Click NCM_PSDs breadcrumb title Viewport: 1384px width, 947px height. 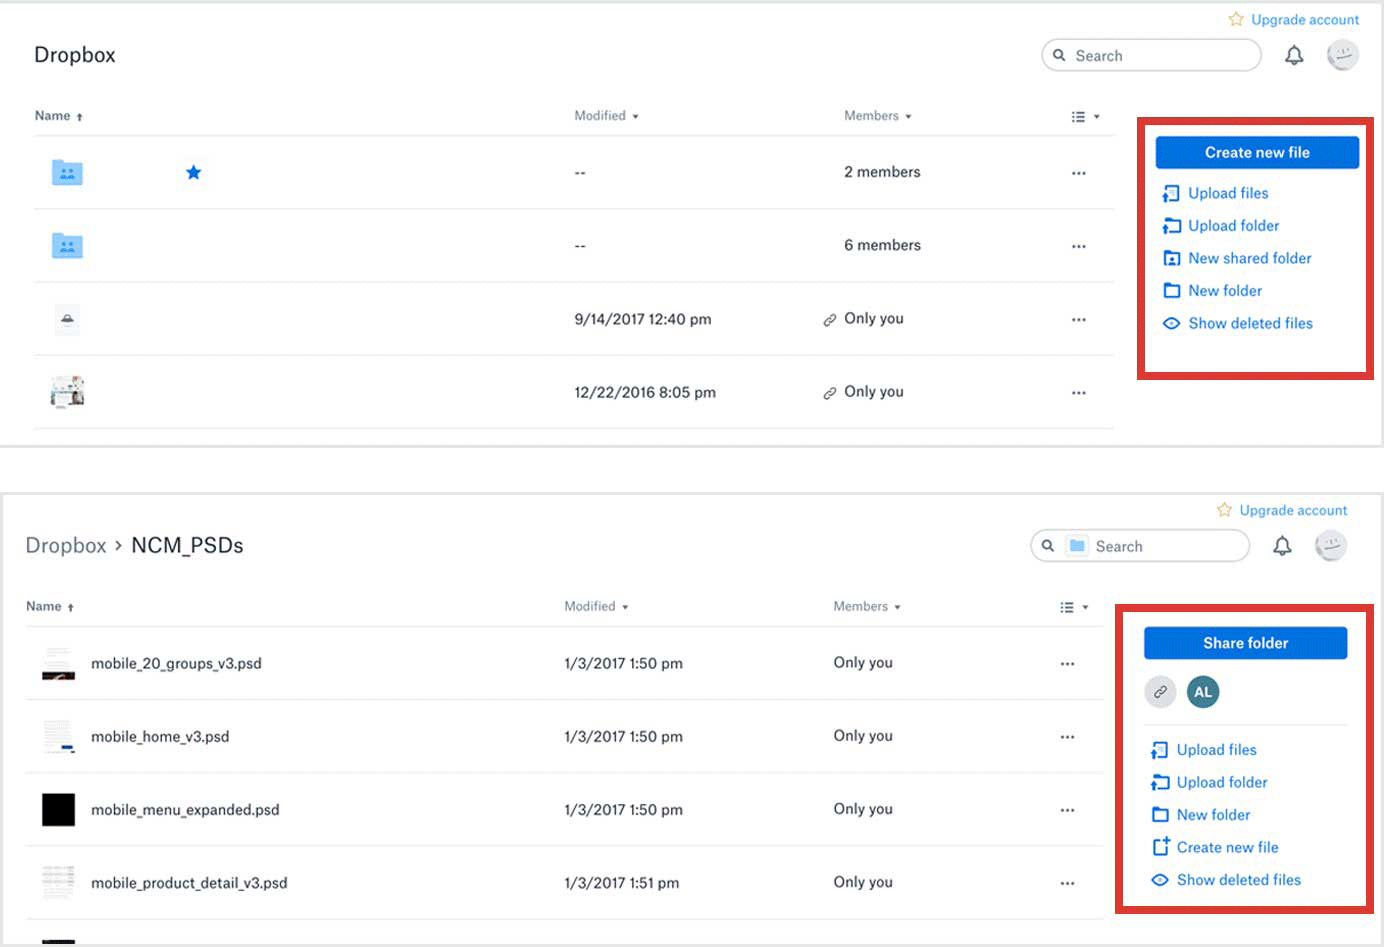point(187,545)
